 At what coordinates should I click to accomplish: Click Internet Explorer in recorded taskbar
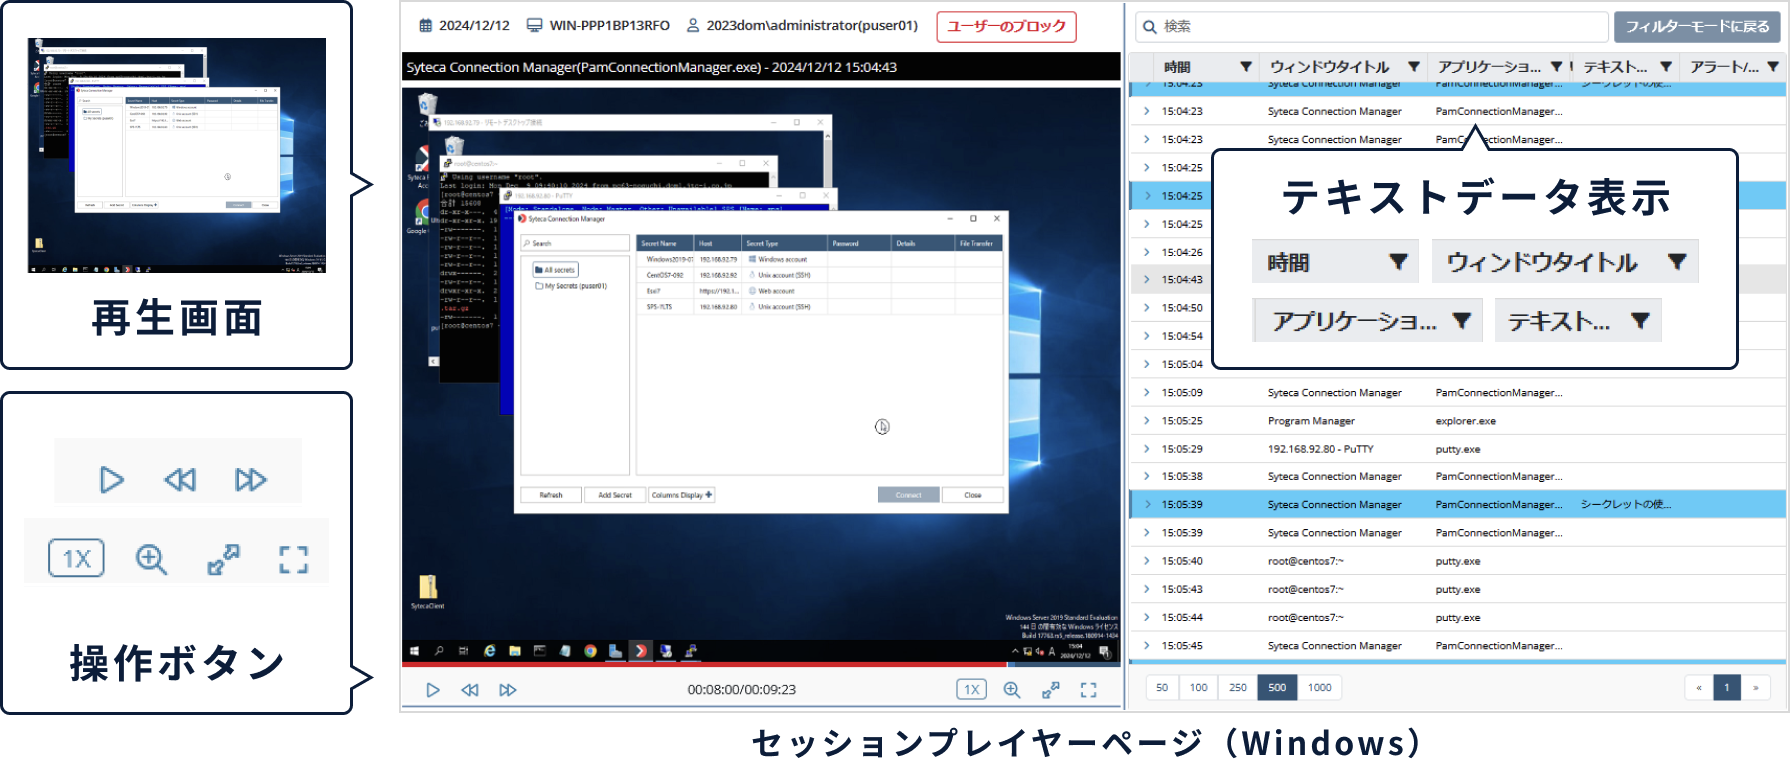(490, 651)
